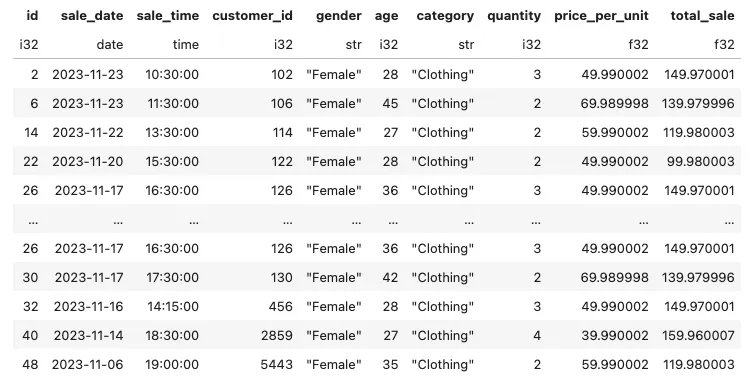Click the sale_date column header
This screenshot has width=755, height=391.
tap(92, 16)
